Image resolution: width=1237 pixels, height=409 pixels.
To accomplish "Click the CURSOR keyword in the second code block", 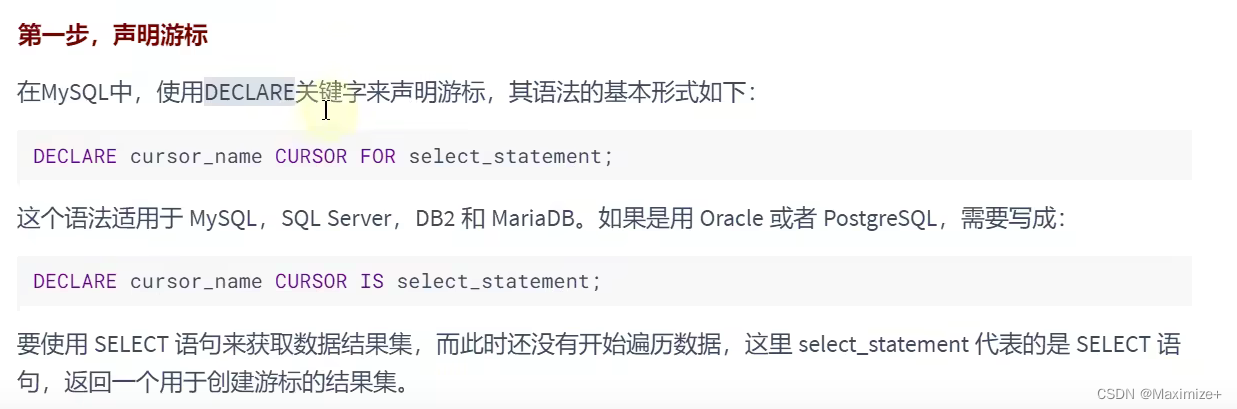I will [311, 282].
